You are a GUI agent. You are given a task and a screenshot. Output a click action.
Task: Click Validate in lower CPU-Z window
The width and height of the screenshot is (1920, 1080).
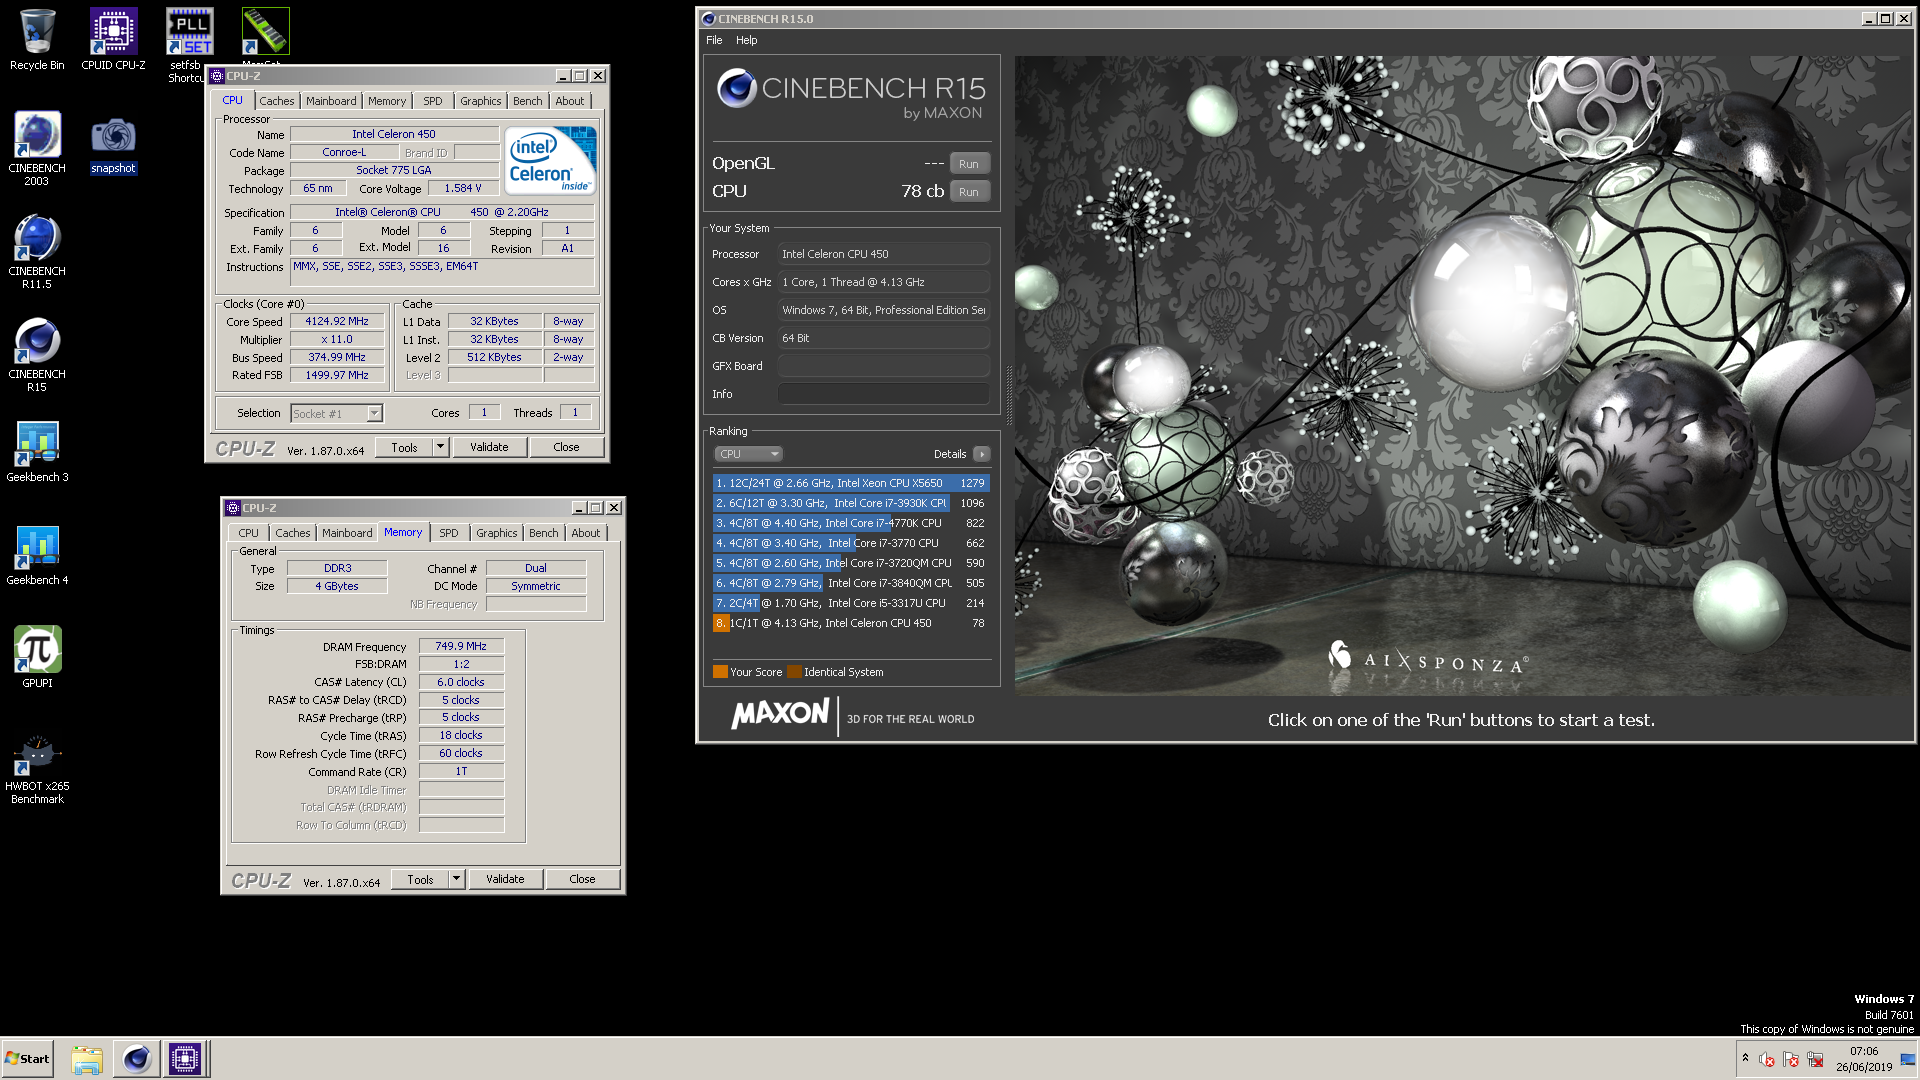(x=505, y=879)
